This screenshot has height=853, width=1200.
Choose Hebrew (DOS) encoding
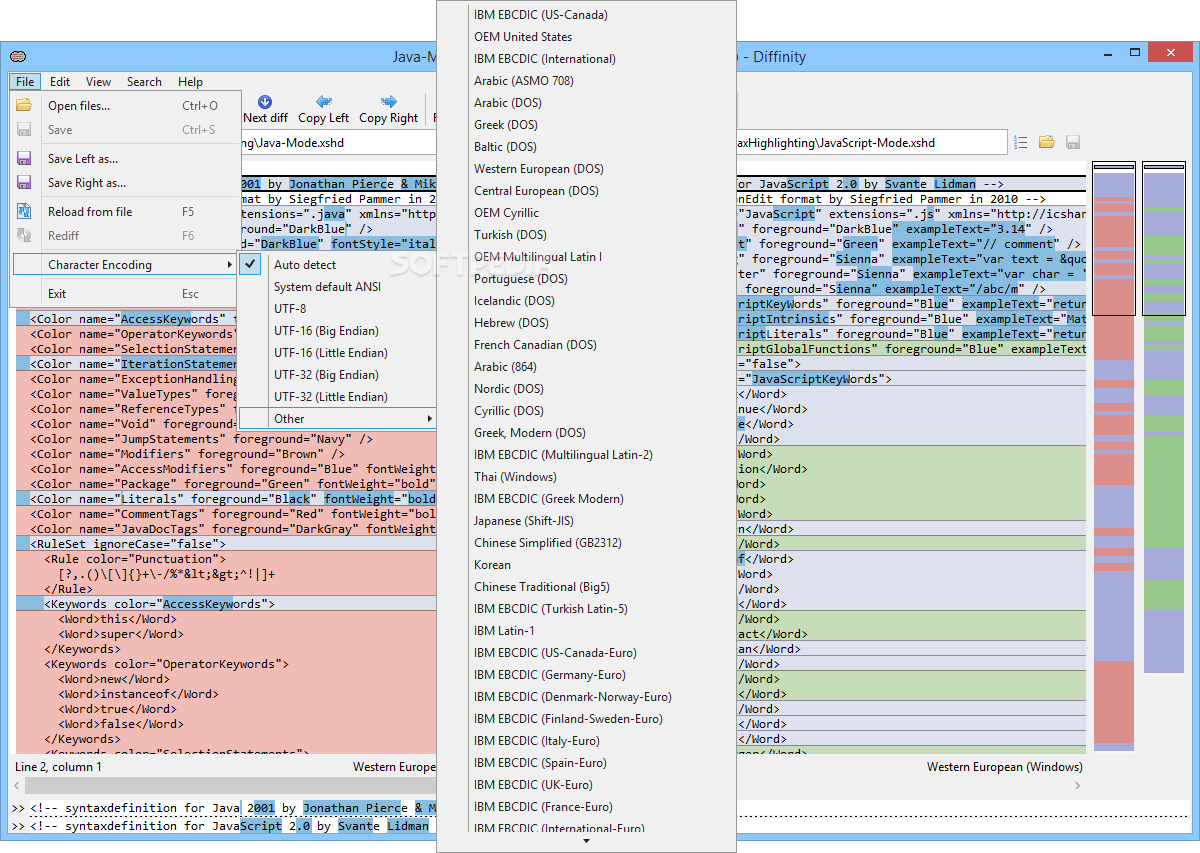pos(586,323)
